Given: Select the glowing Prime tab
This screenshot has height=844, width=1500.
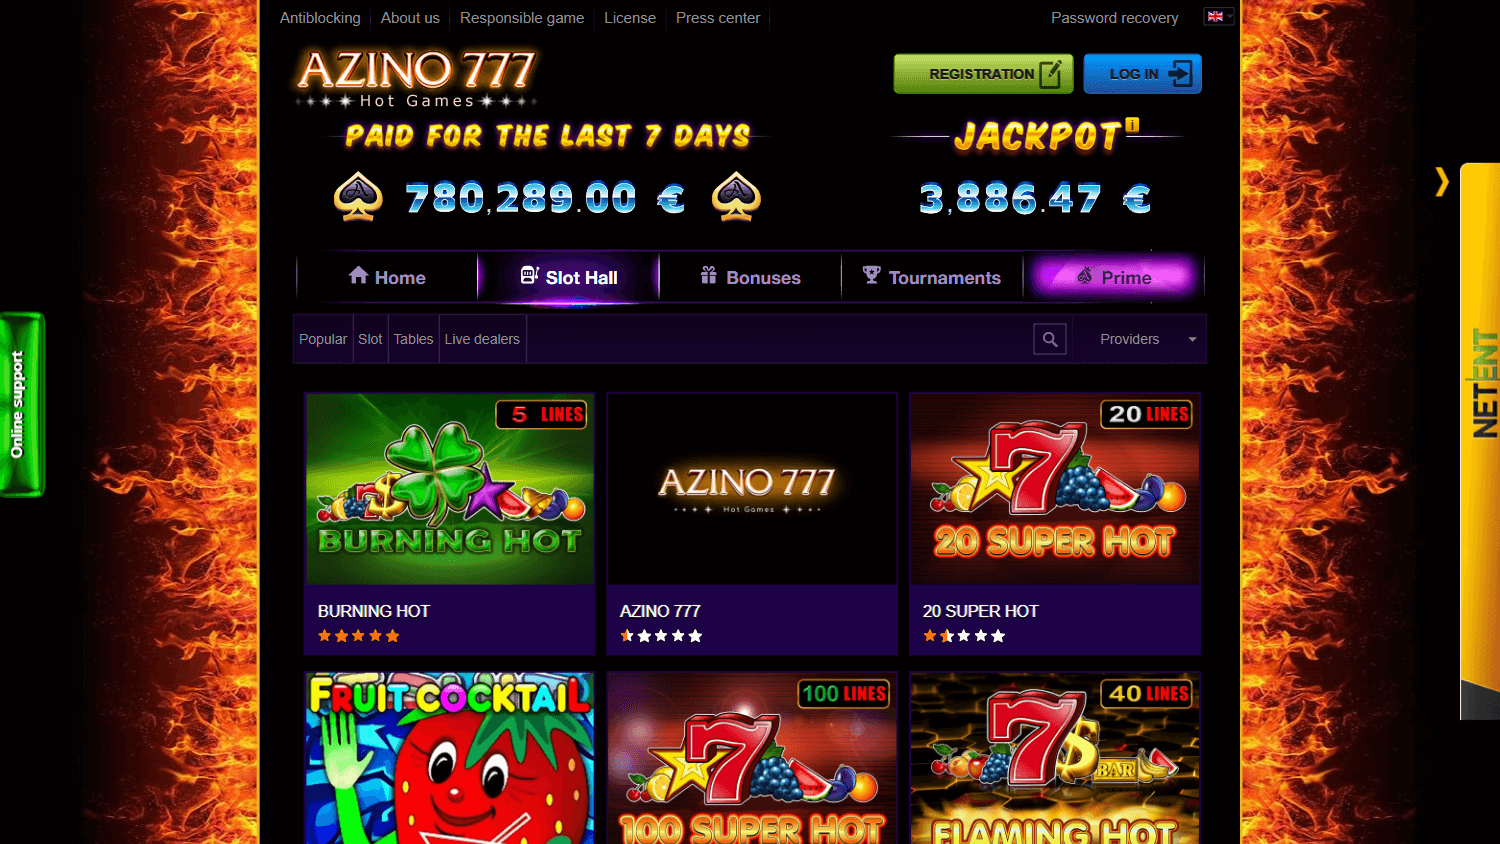Looking at the screenshot, I should tap(1114, 277).
